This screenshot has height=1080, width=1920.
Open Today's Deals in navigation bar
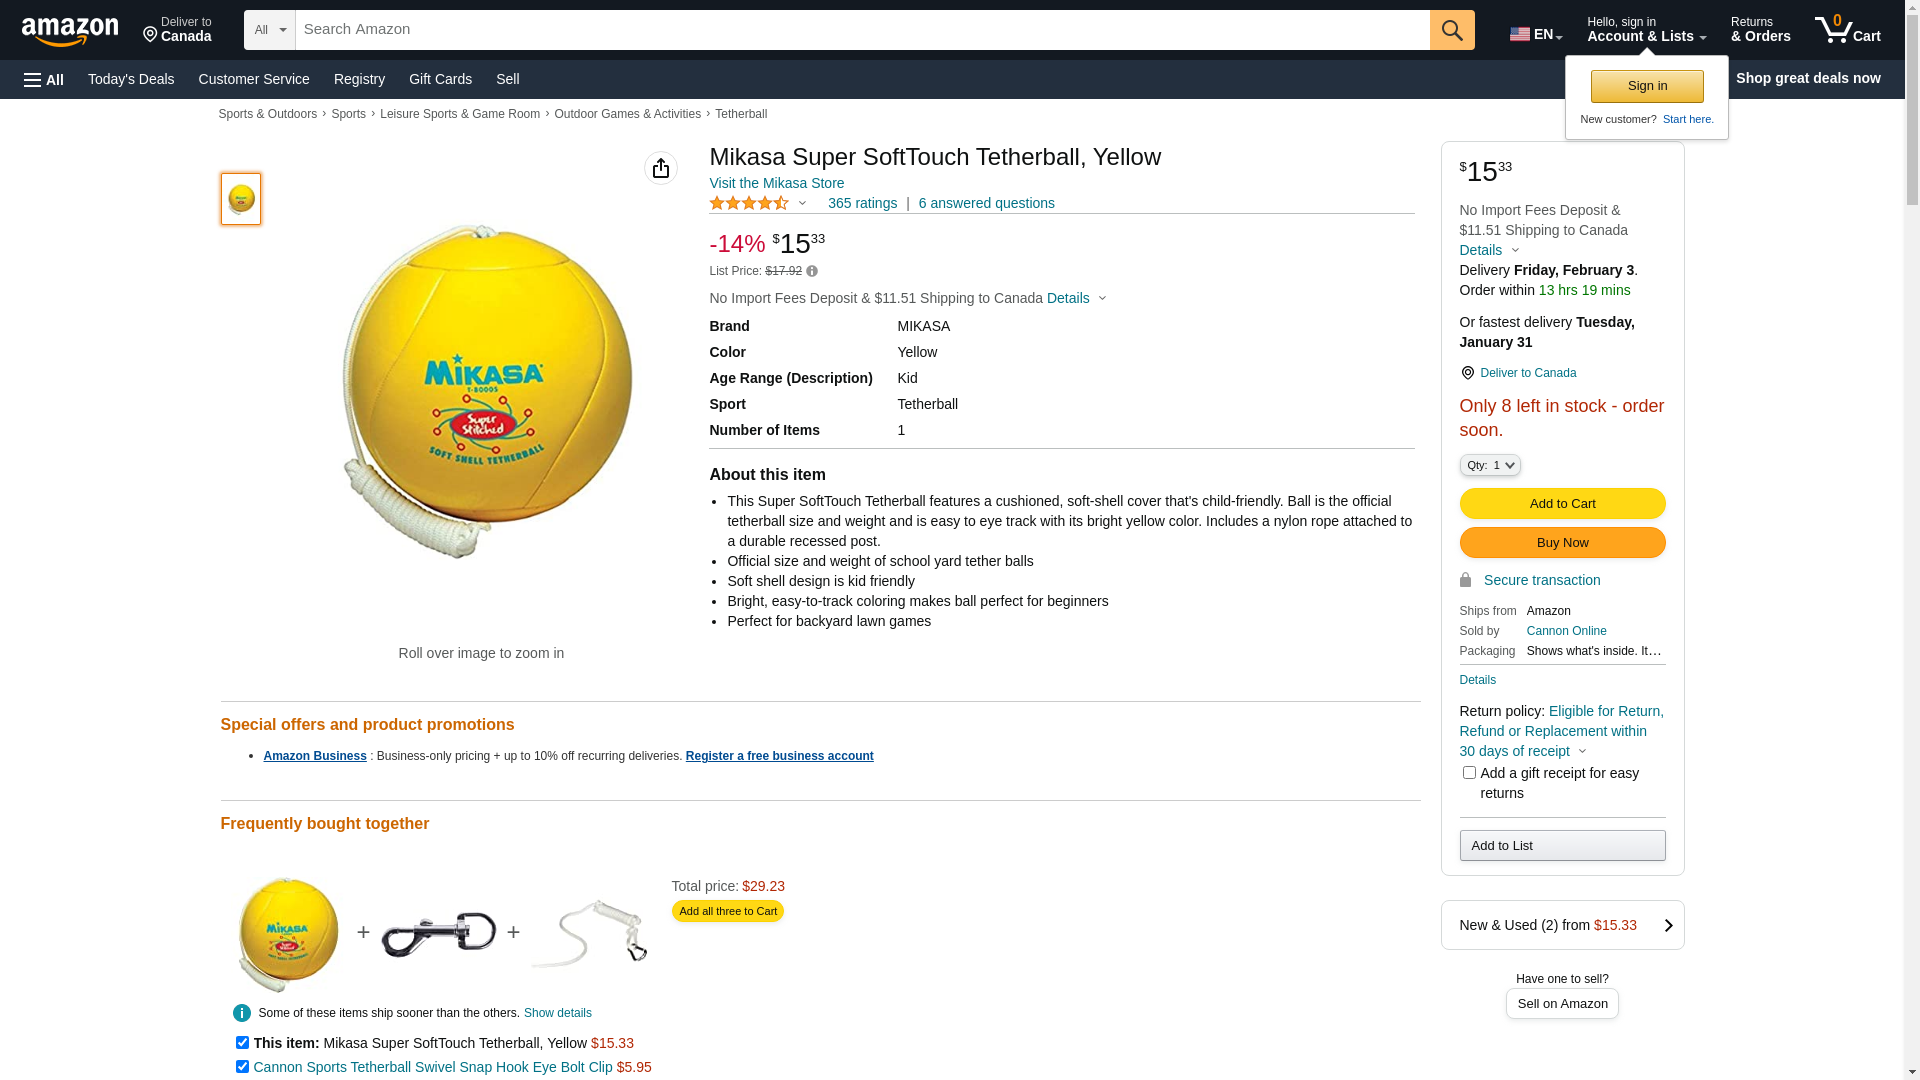pyautogui.click(x=131, y=79)
